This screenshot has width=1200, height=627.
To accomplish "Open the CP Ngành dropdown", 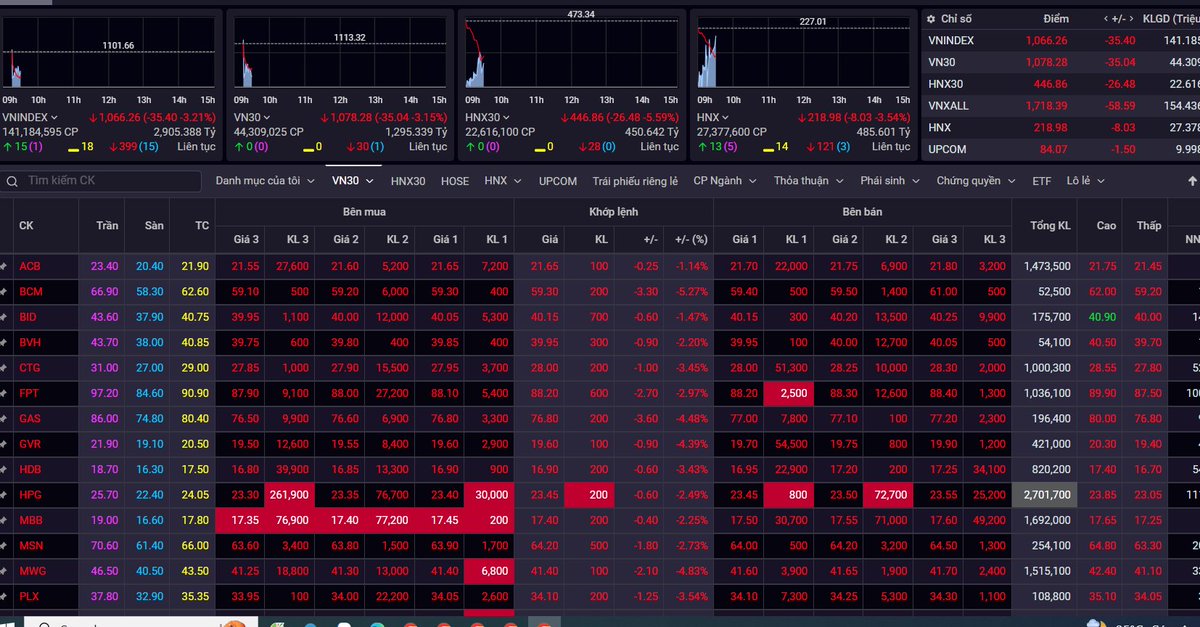I will (x=724, y=181).
